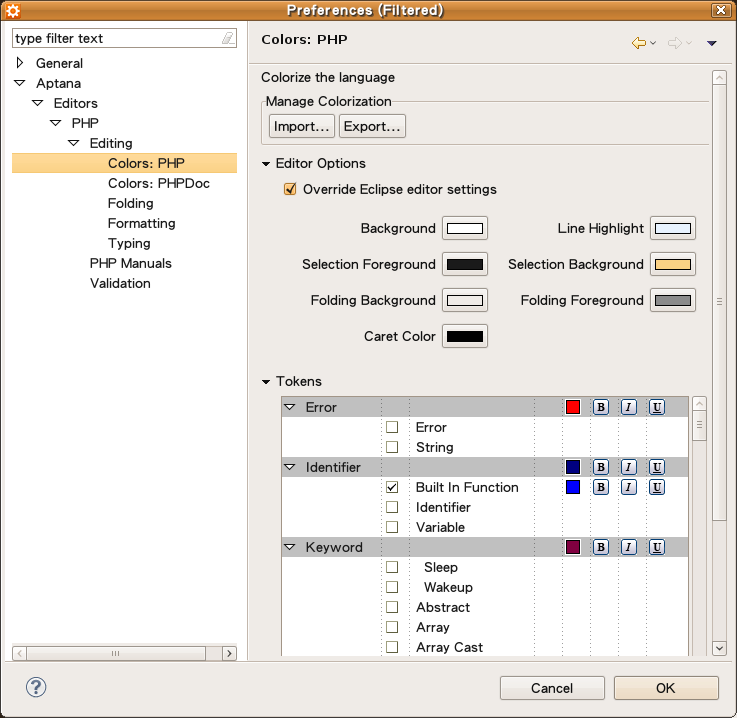Collapse the Editor Options section
Image resolution: width=737 pixels, height=718 pixels.
click(266, 164)
